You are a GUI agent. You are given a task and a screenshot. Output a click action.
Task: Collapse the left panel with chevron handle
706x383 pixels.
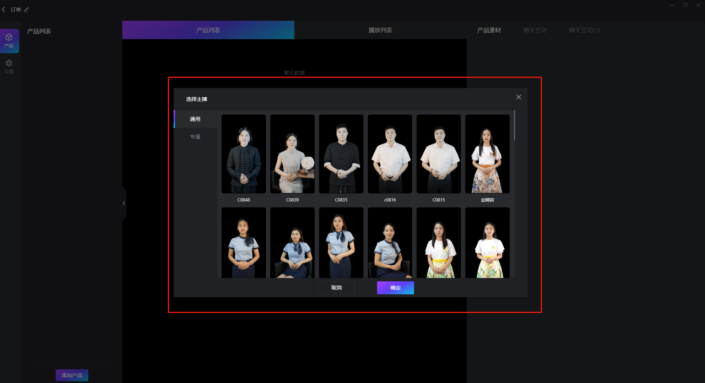[124, 203]
